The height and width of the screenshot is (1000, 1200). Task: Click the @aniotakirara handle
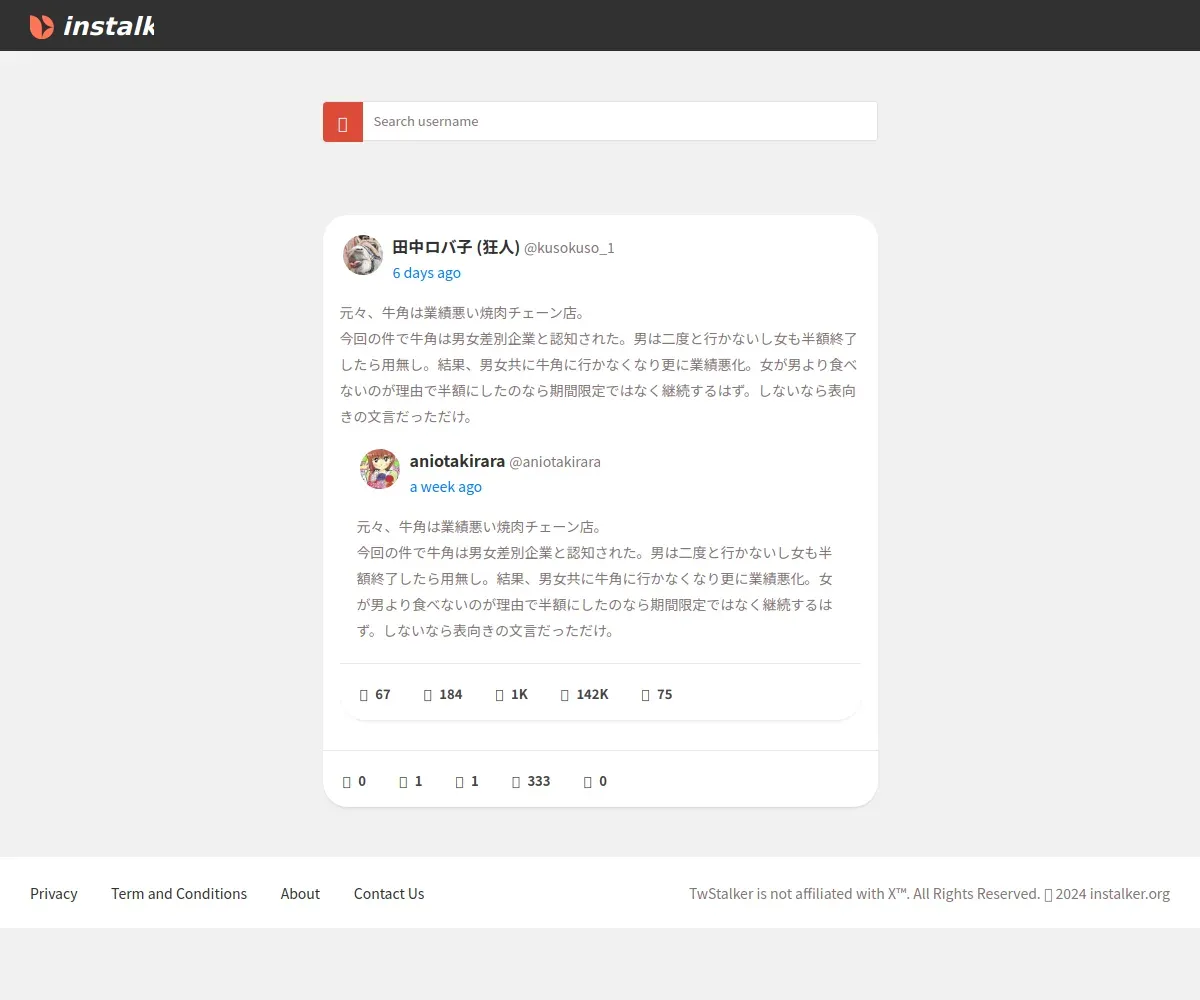555,462
